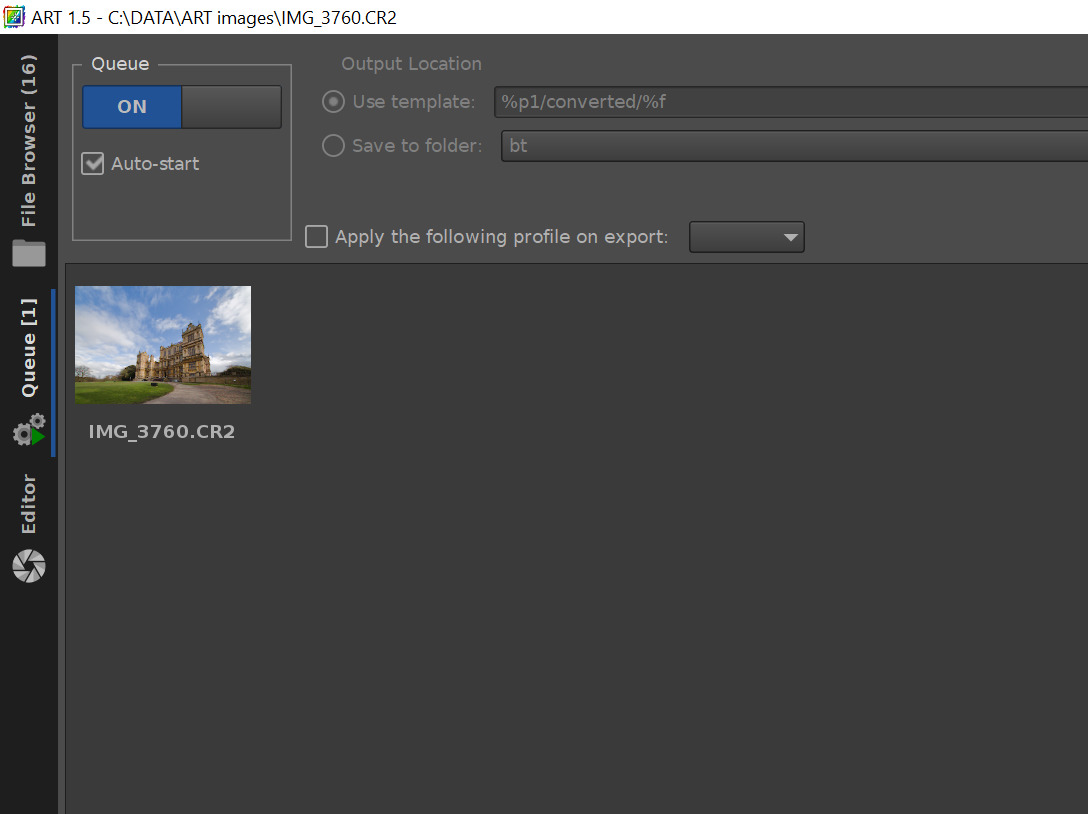The height and width of the screenshot is (814, 1088).
Task: Click the 'Output Location' section heading
Action: [411, 64]
